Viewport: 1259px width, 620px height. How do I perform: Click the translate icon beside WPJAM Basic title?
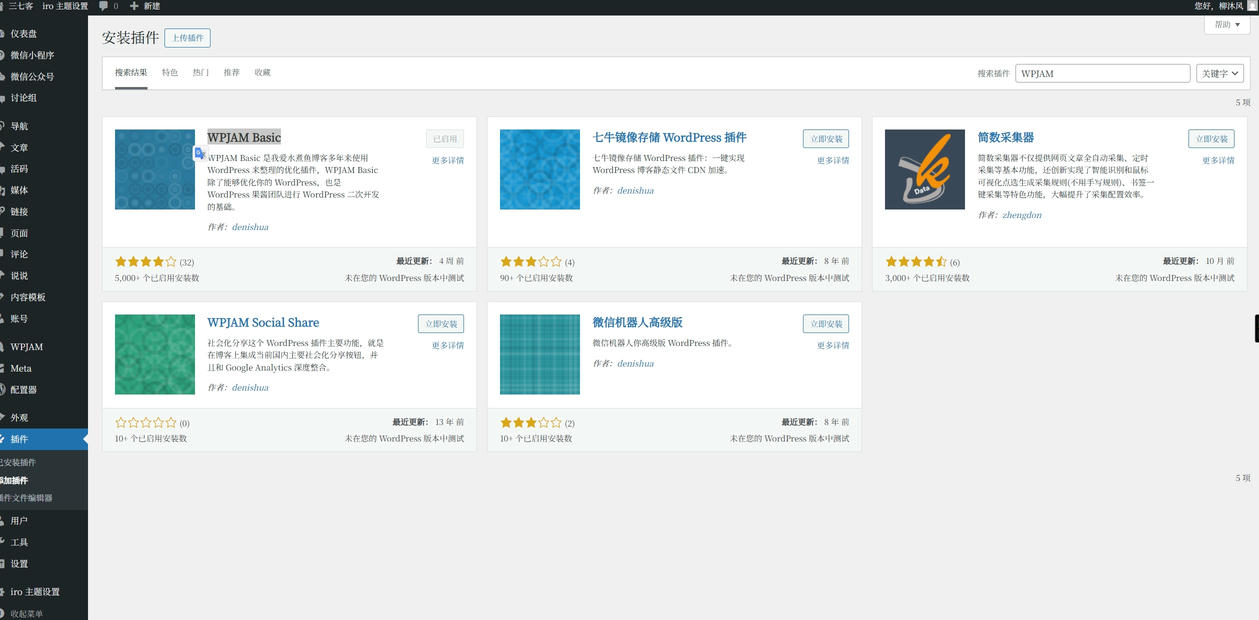(200, 153)
